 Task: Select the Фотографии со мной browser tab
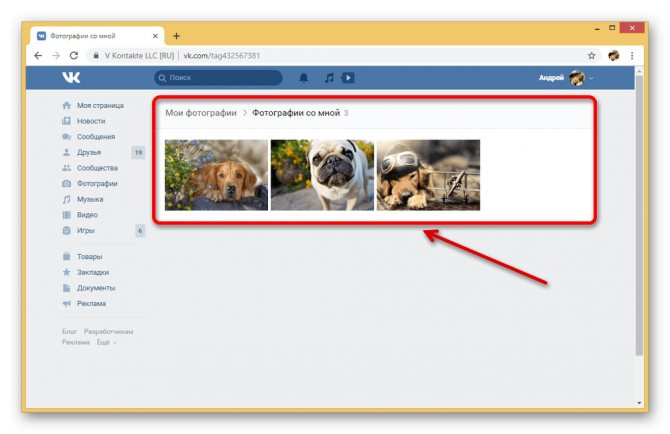tap(97, 36)
